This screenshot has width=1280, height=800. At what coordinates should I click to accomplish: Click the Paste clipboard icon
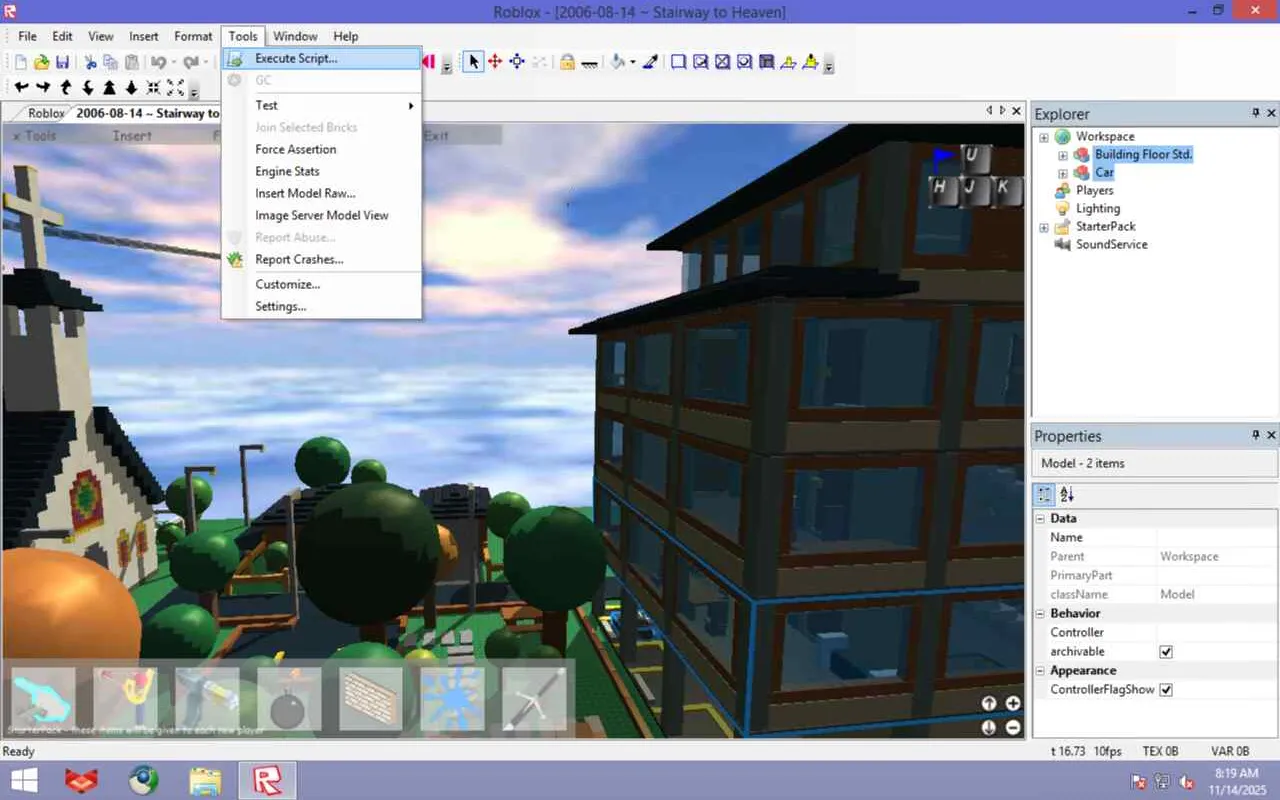tap(131, 62)
